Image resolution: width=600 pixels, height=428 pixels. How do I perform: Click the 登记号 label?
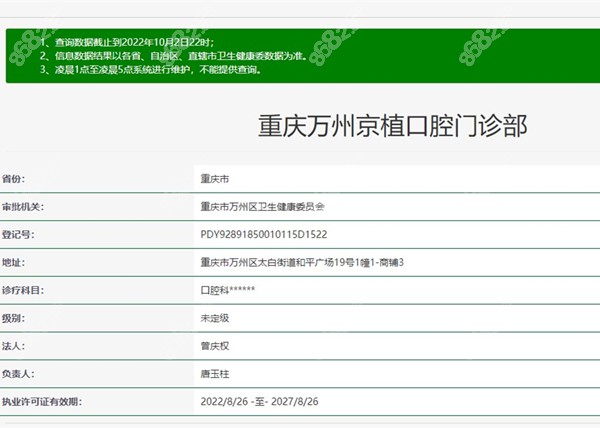click(x=18, y=234)
